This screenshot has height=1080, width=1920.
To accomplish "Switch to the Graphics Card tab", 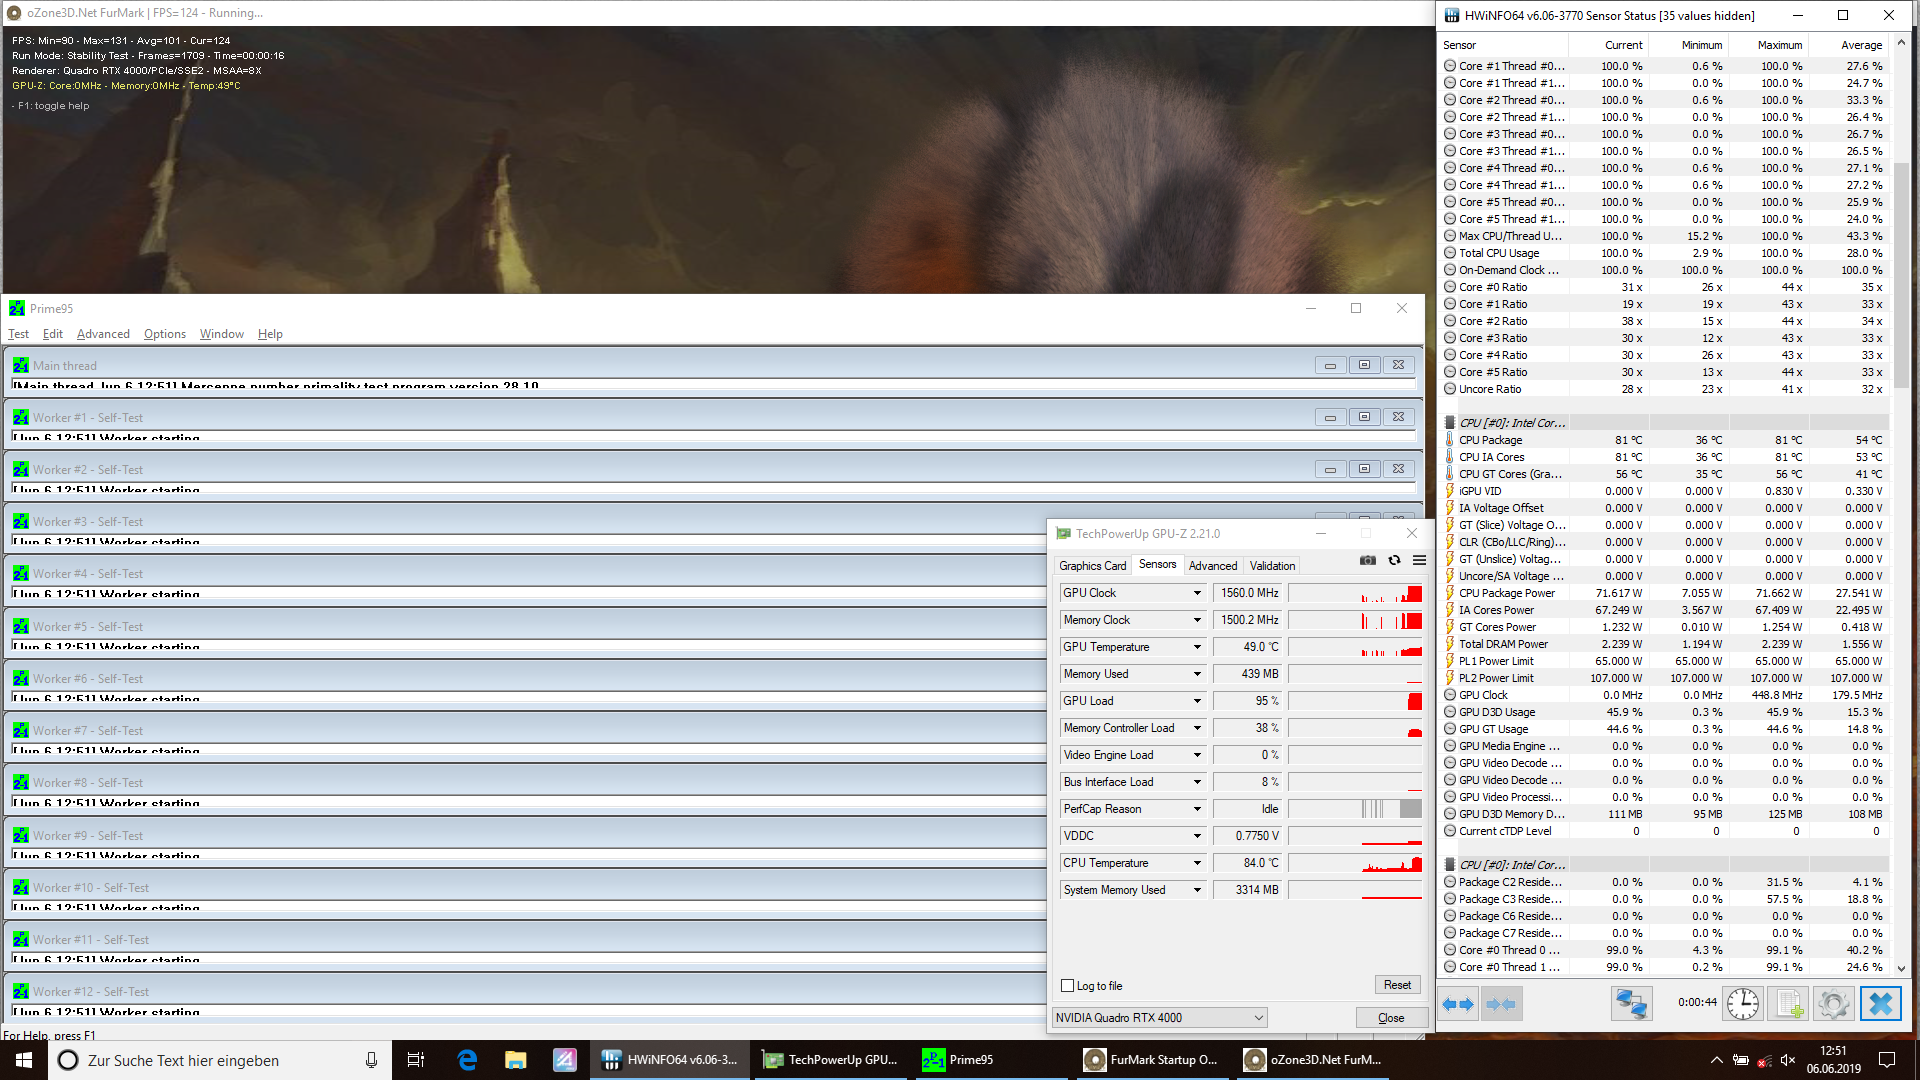I will [x=1092, y=566].
